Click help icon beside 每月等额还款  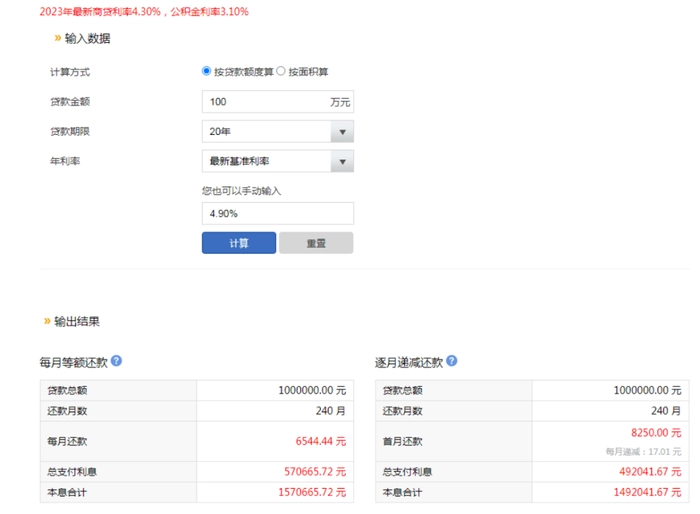coord(116,360)
